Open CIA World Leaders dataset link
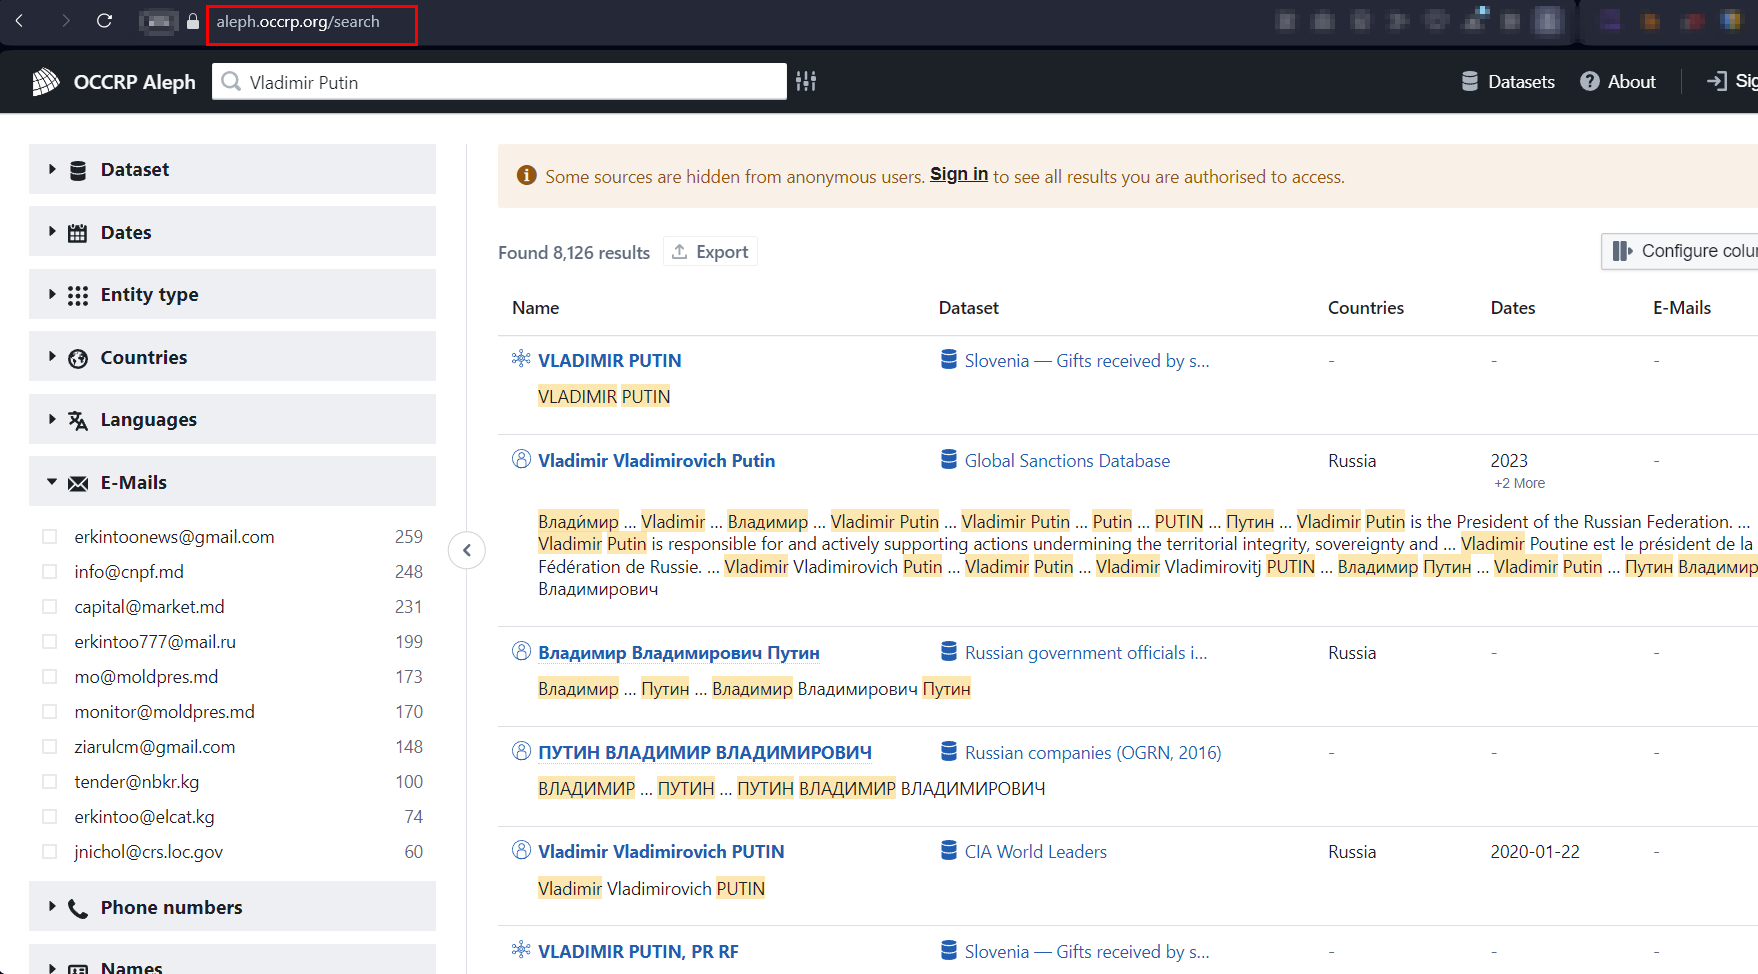 point(1035,852)
